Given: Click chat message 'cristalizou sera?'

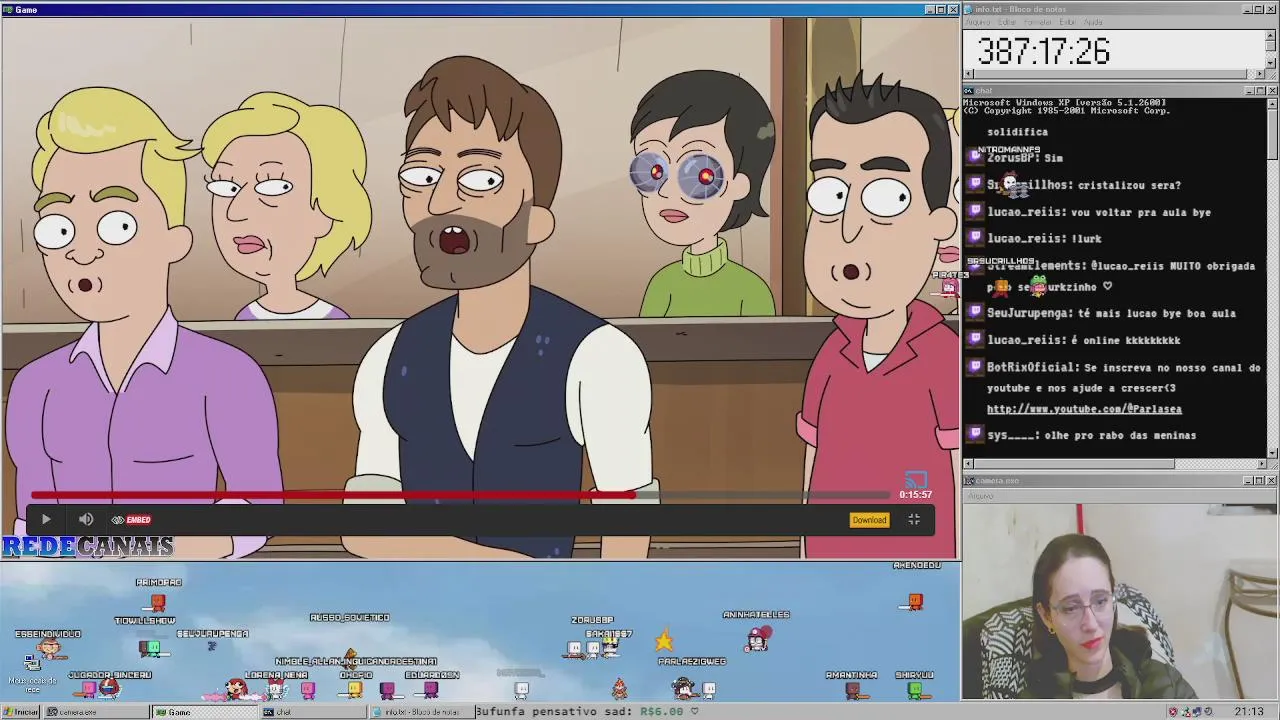Looking at the screenshot, I should tap(1131, 185).
